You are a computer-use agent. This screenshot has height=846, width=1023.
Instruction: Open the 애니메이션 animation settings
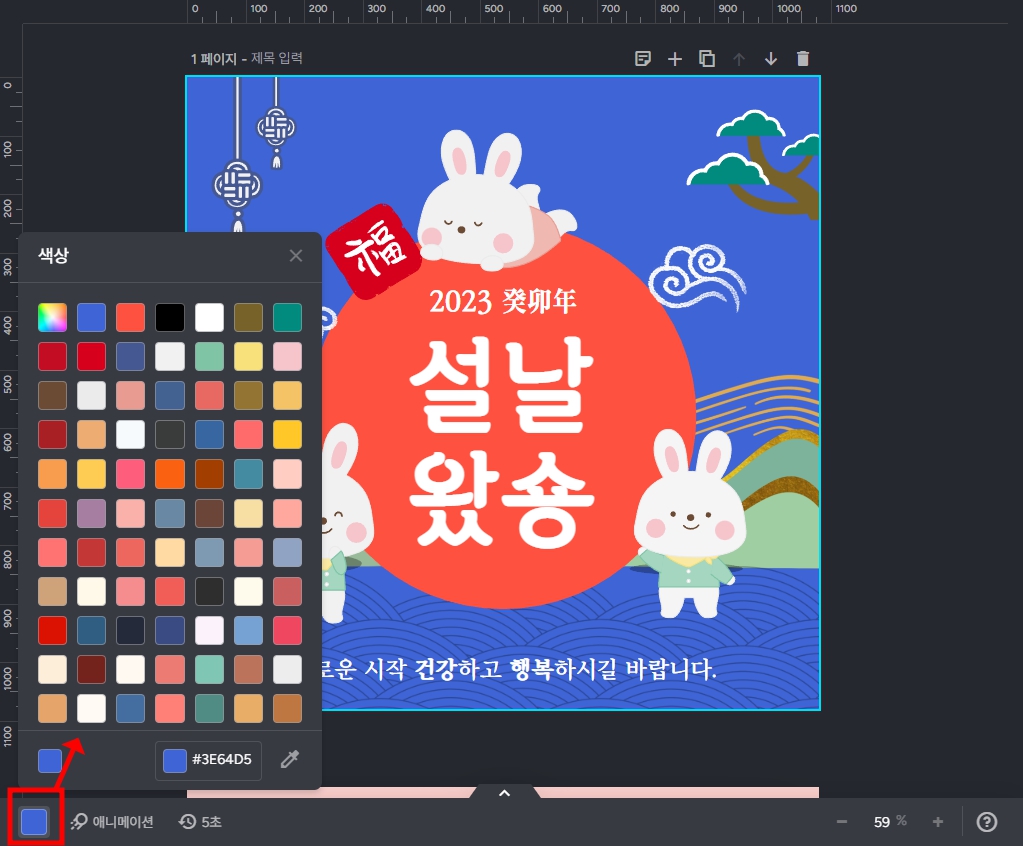[x=113, y=822]
